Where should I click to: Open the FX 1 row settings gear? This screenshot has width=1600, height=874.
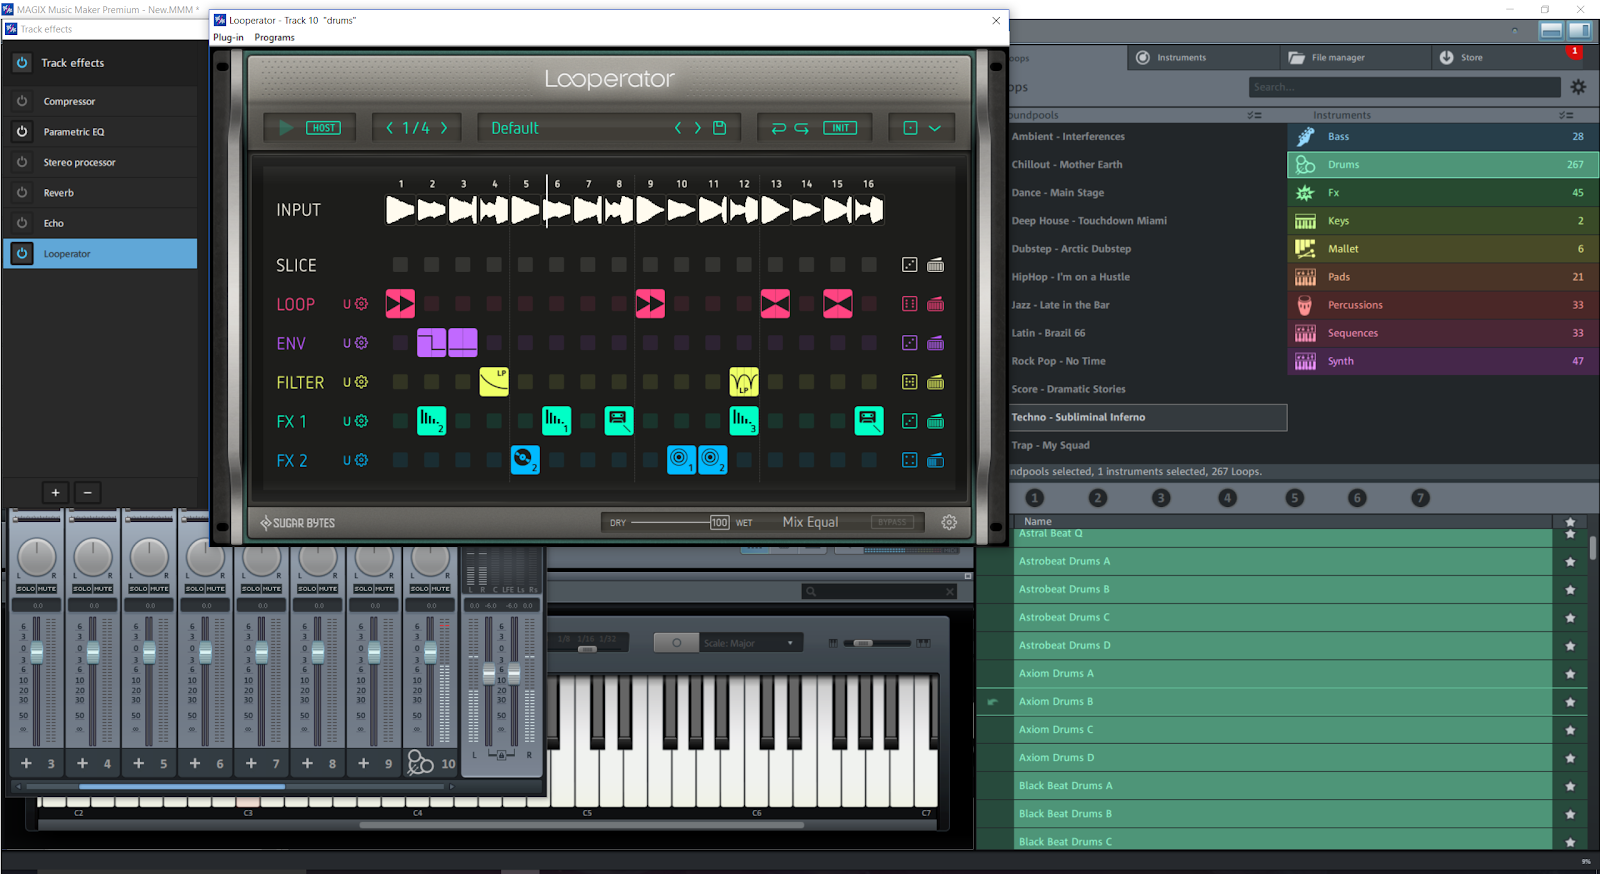(362, 421)
